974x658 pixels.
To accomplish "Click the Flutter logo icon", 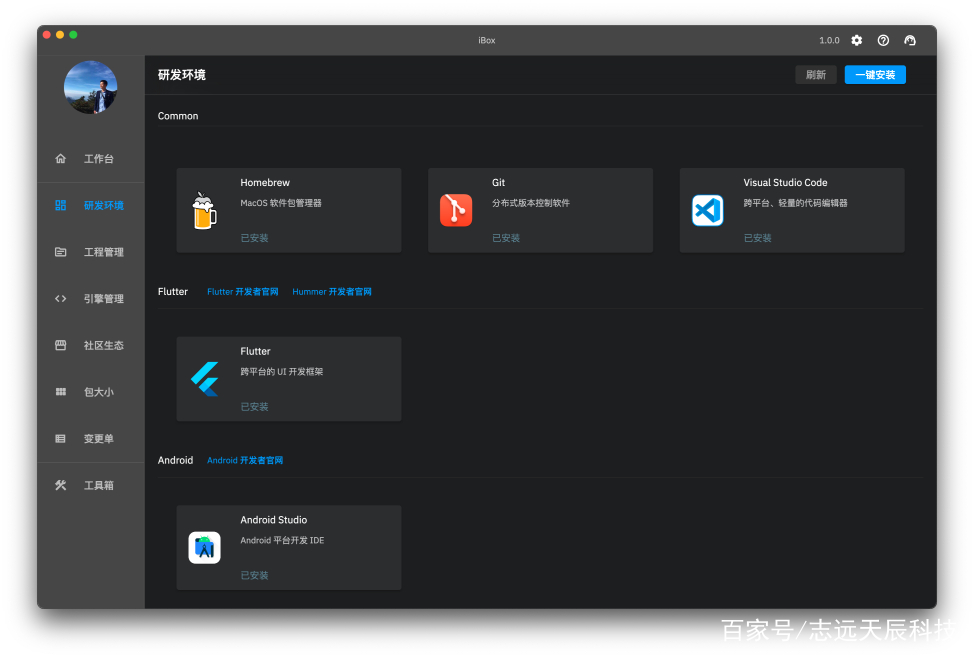I will (204, 378).
